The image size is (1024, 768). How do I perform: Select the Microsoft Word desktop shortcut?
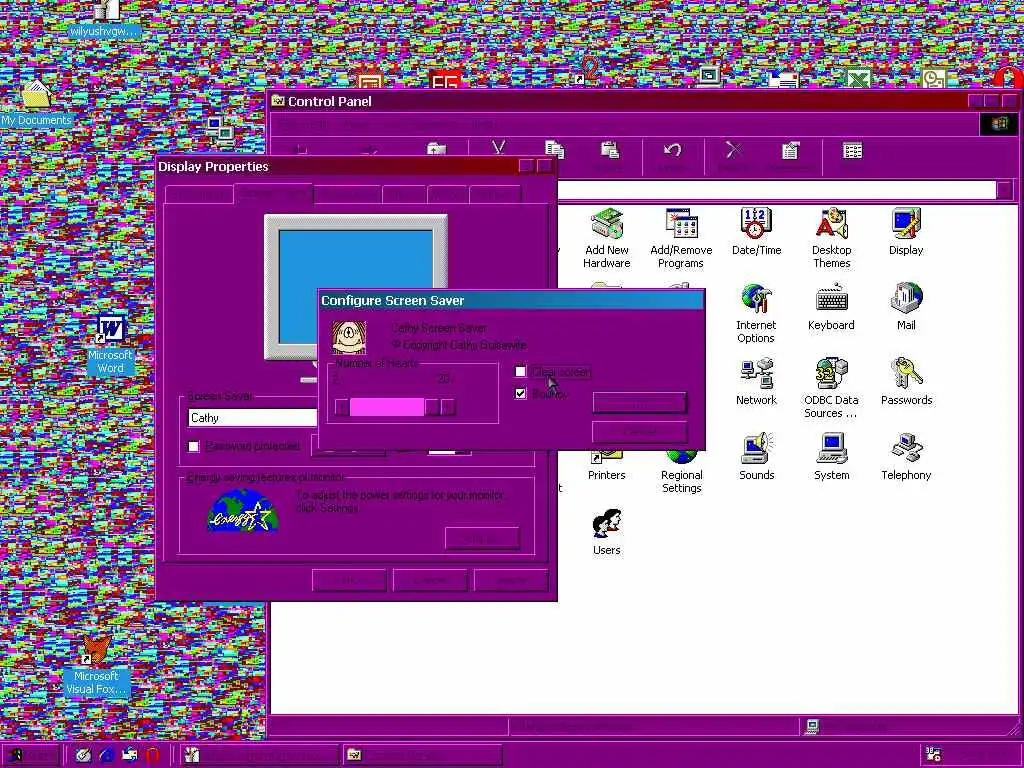(110, 345)
